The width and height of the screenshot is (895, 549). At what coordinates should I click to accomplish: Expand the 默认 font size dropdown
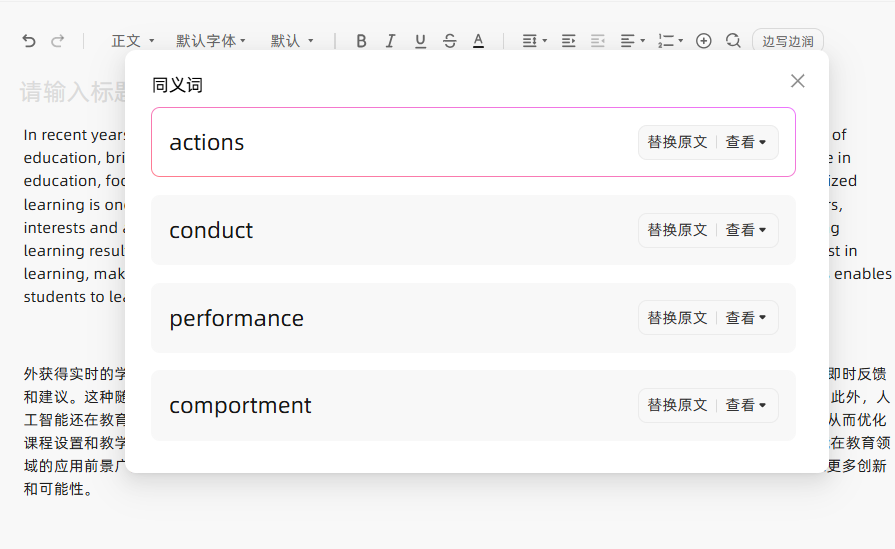(291, 41)
